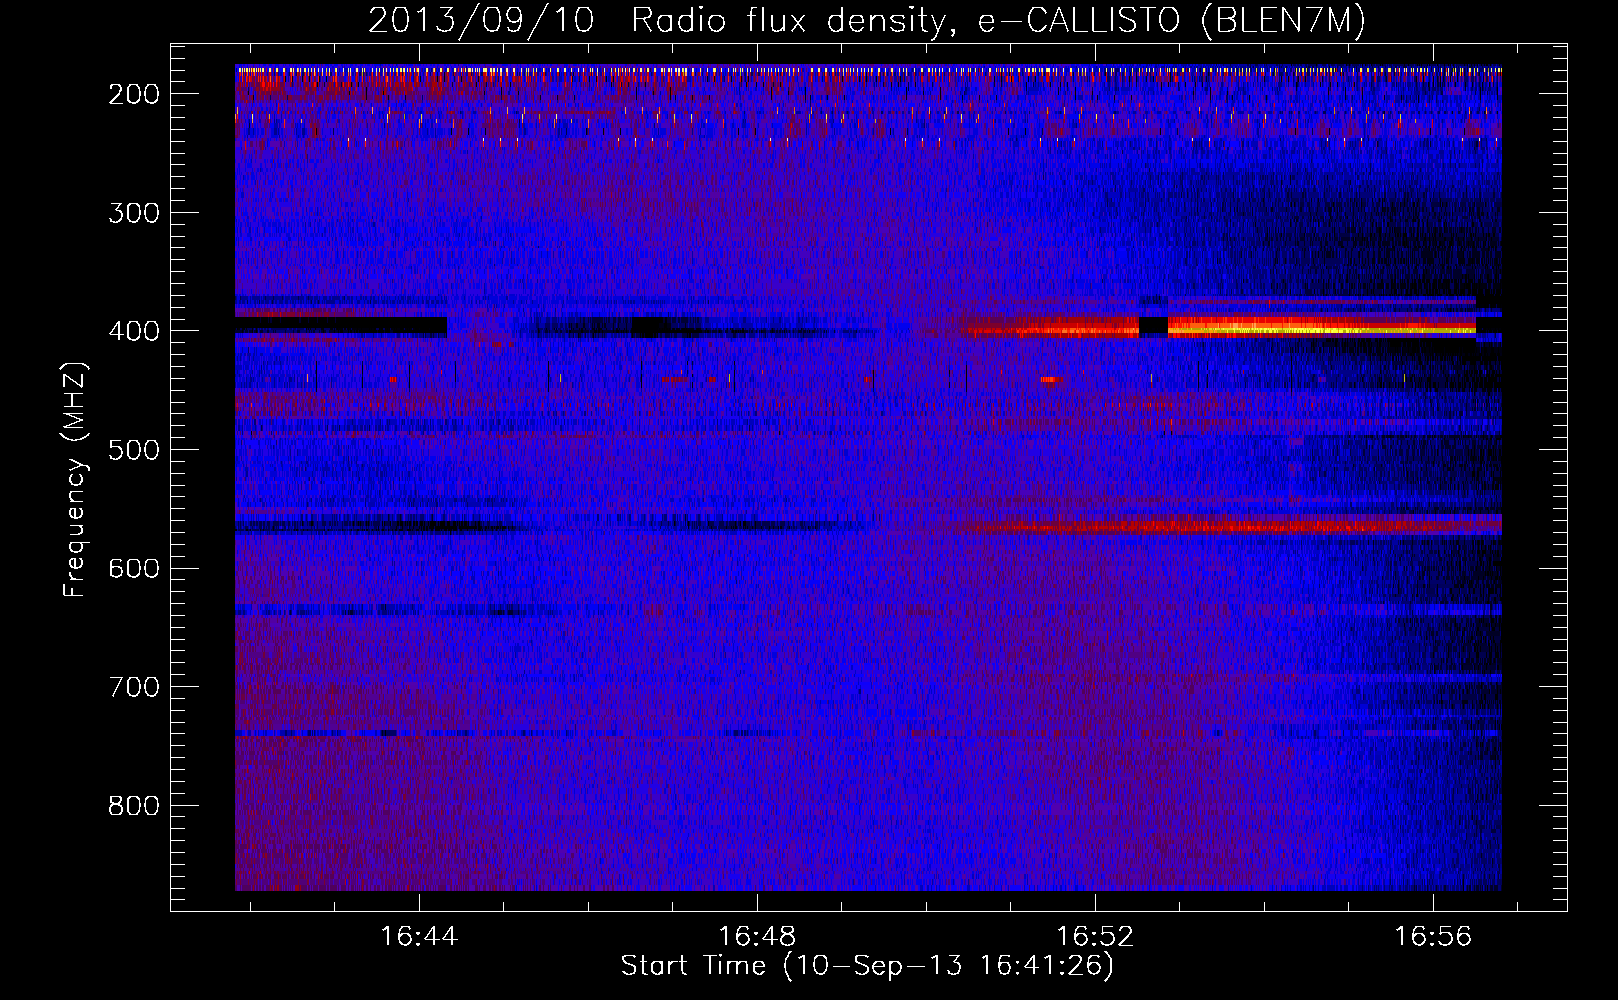Select the 800 MHz tick label
This screenshot has width=1618, height=1000.
133,806
